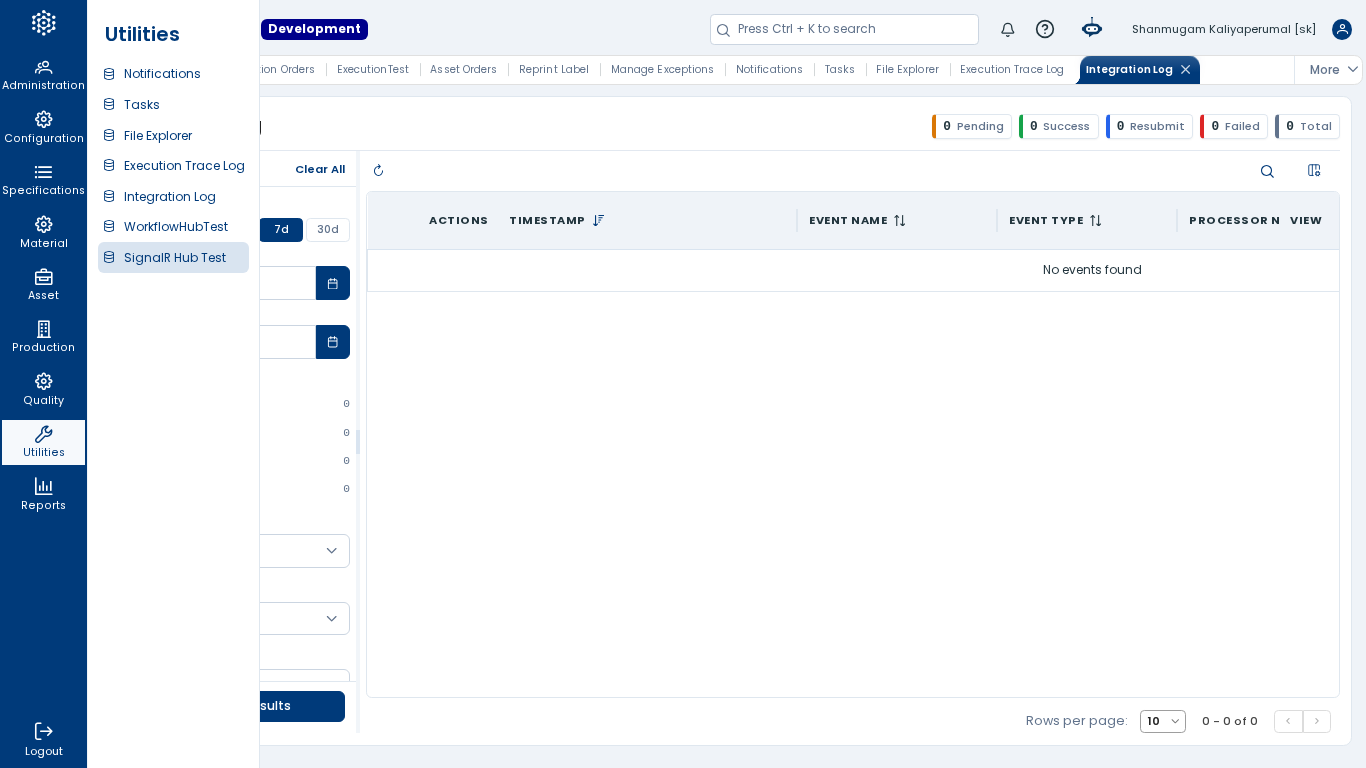
Task: Select the 7d range toggle
Action: (281, 230)
